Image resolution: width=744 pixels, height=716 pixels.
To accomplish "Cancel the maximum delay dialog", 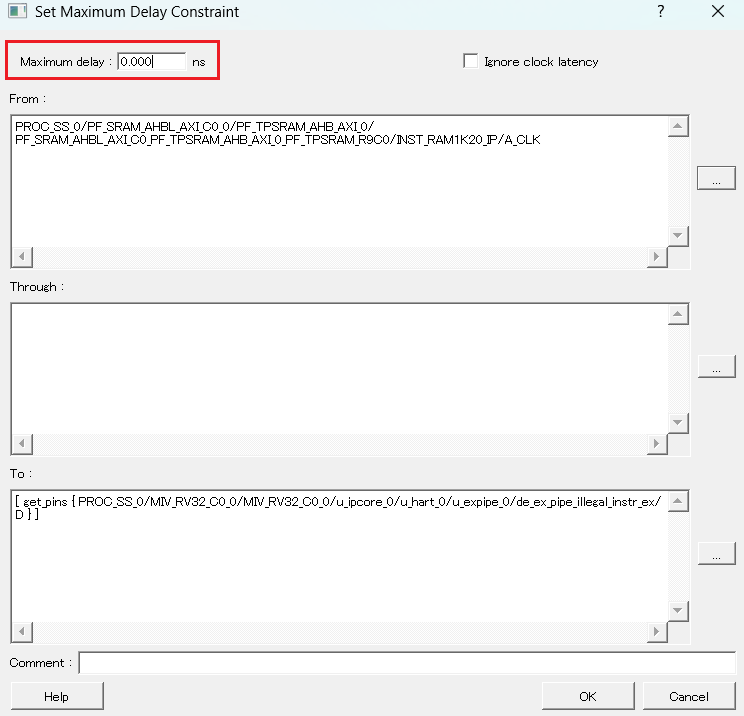I will click(x=689, y=696).
